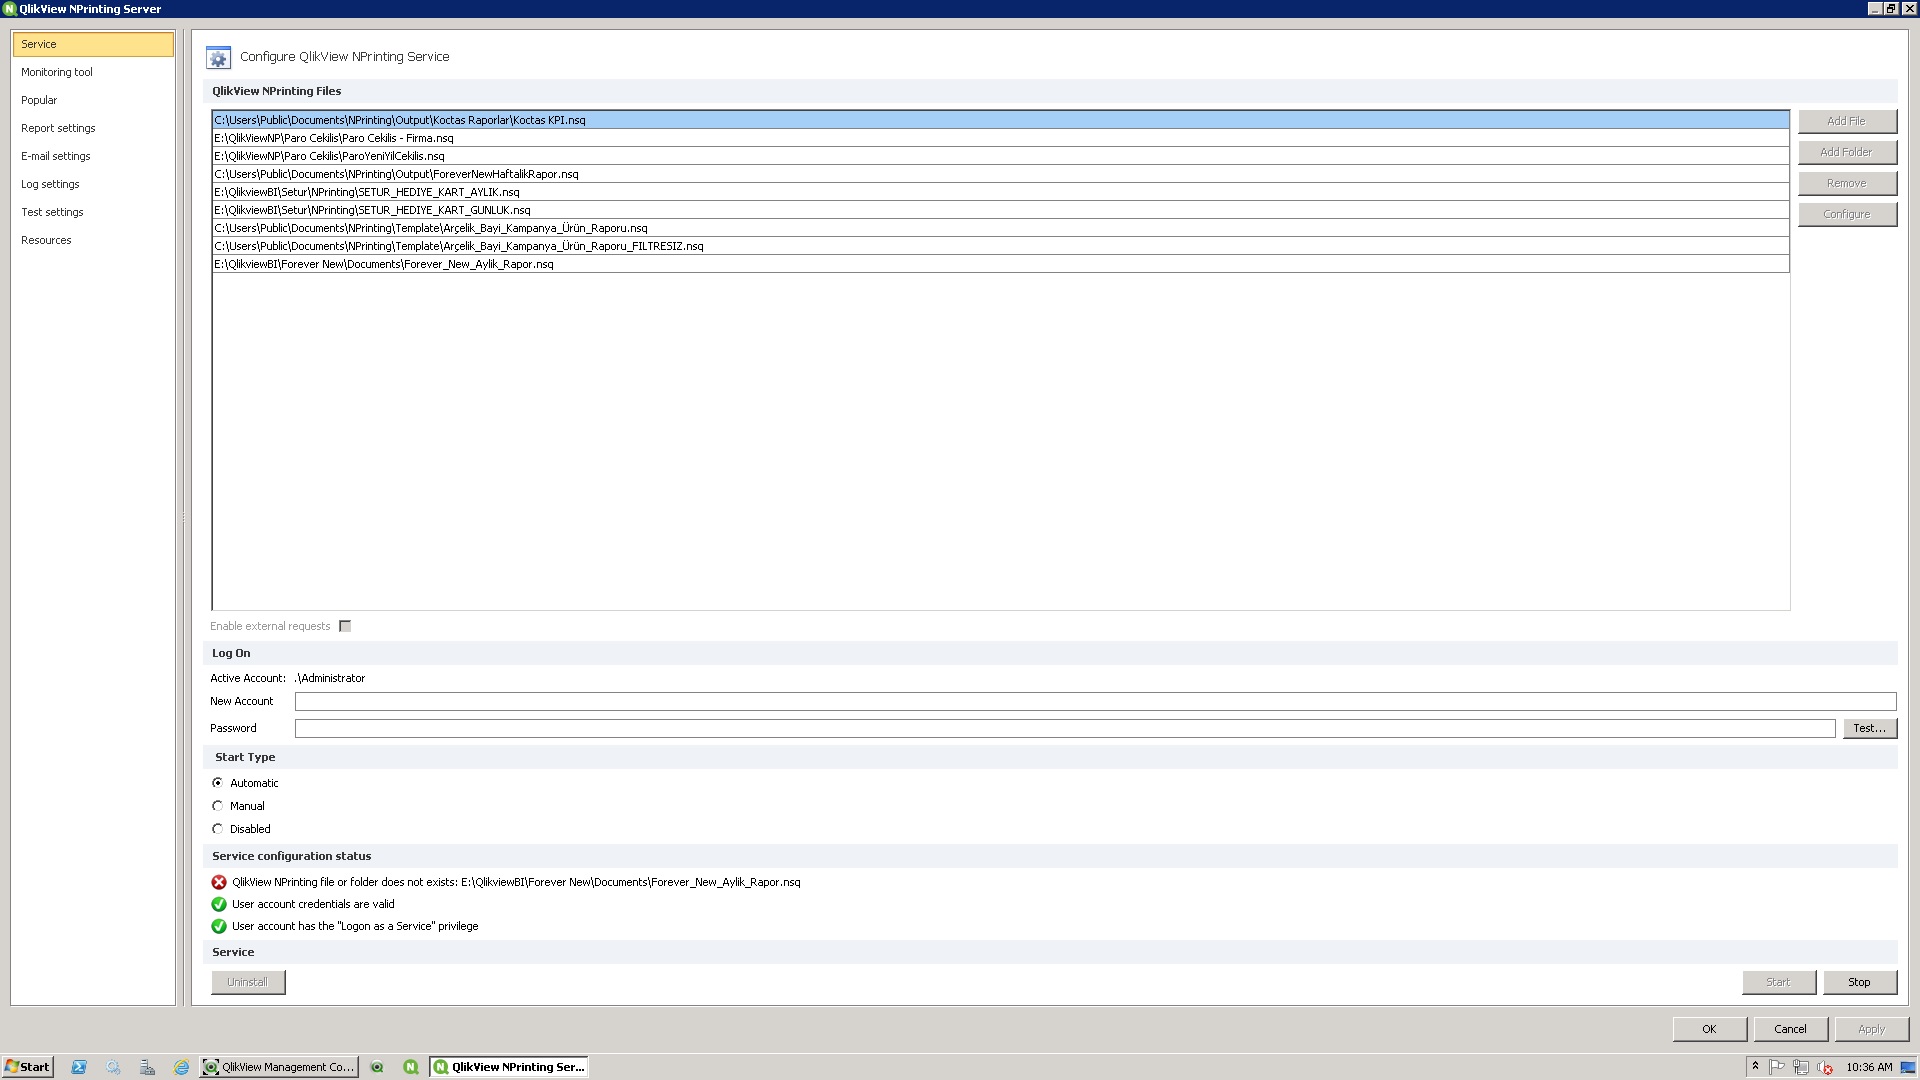
Task: Click the Uninstall service button
Action: point(247,981)
